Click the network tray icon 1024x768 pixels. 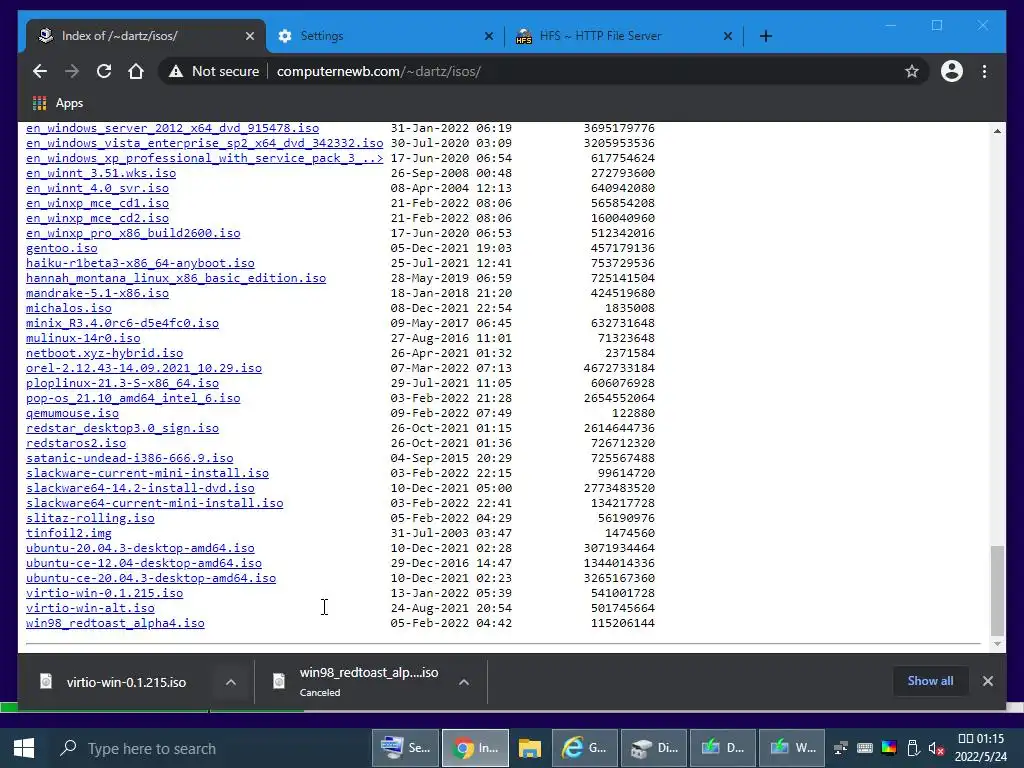click(x=840, y=748)
